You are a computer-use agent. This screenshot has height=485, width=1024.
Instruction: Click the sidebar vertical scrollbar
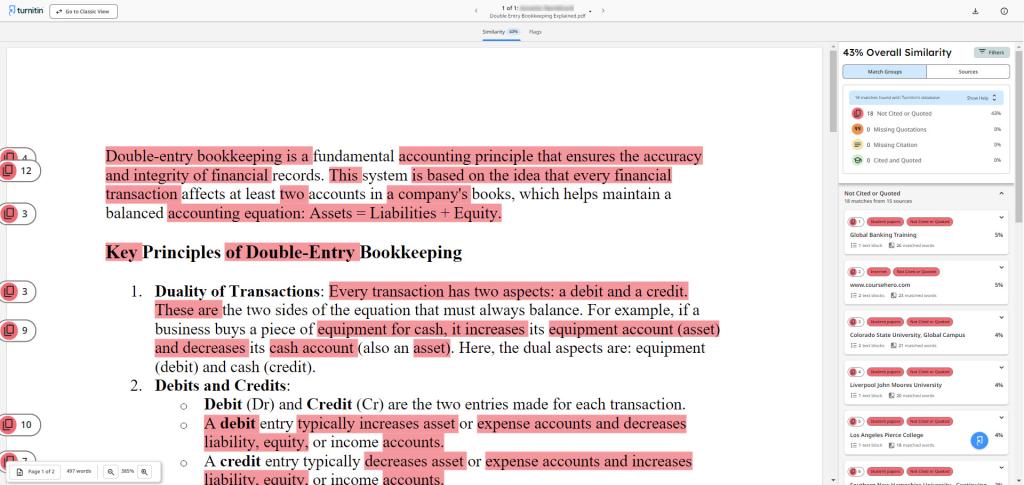coord(1019,137)
